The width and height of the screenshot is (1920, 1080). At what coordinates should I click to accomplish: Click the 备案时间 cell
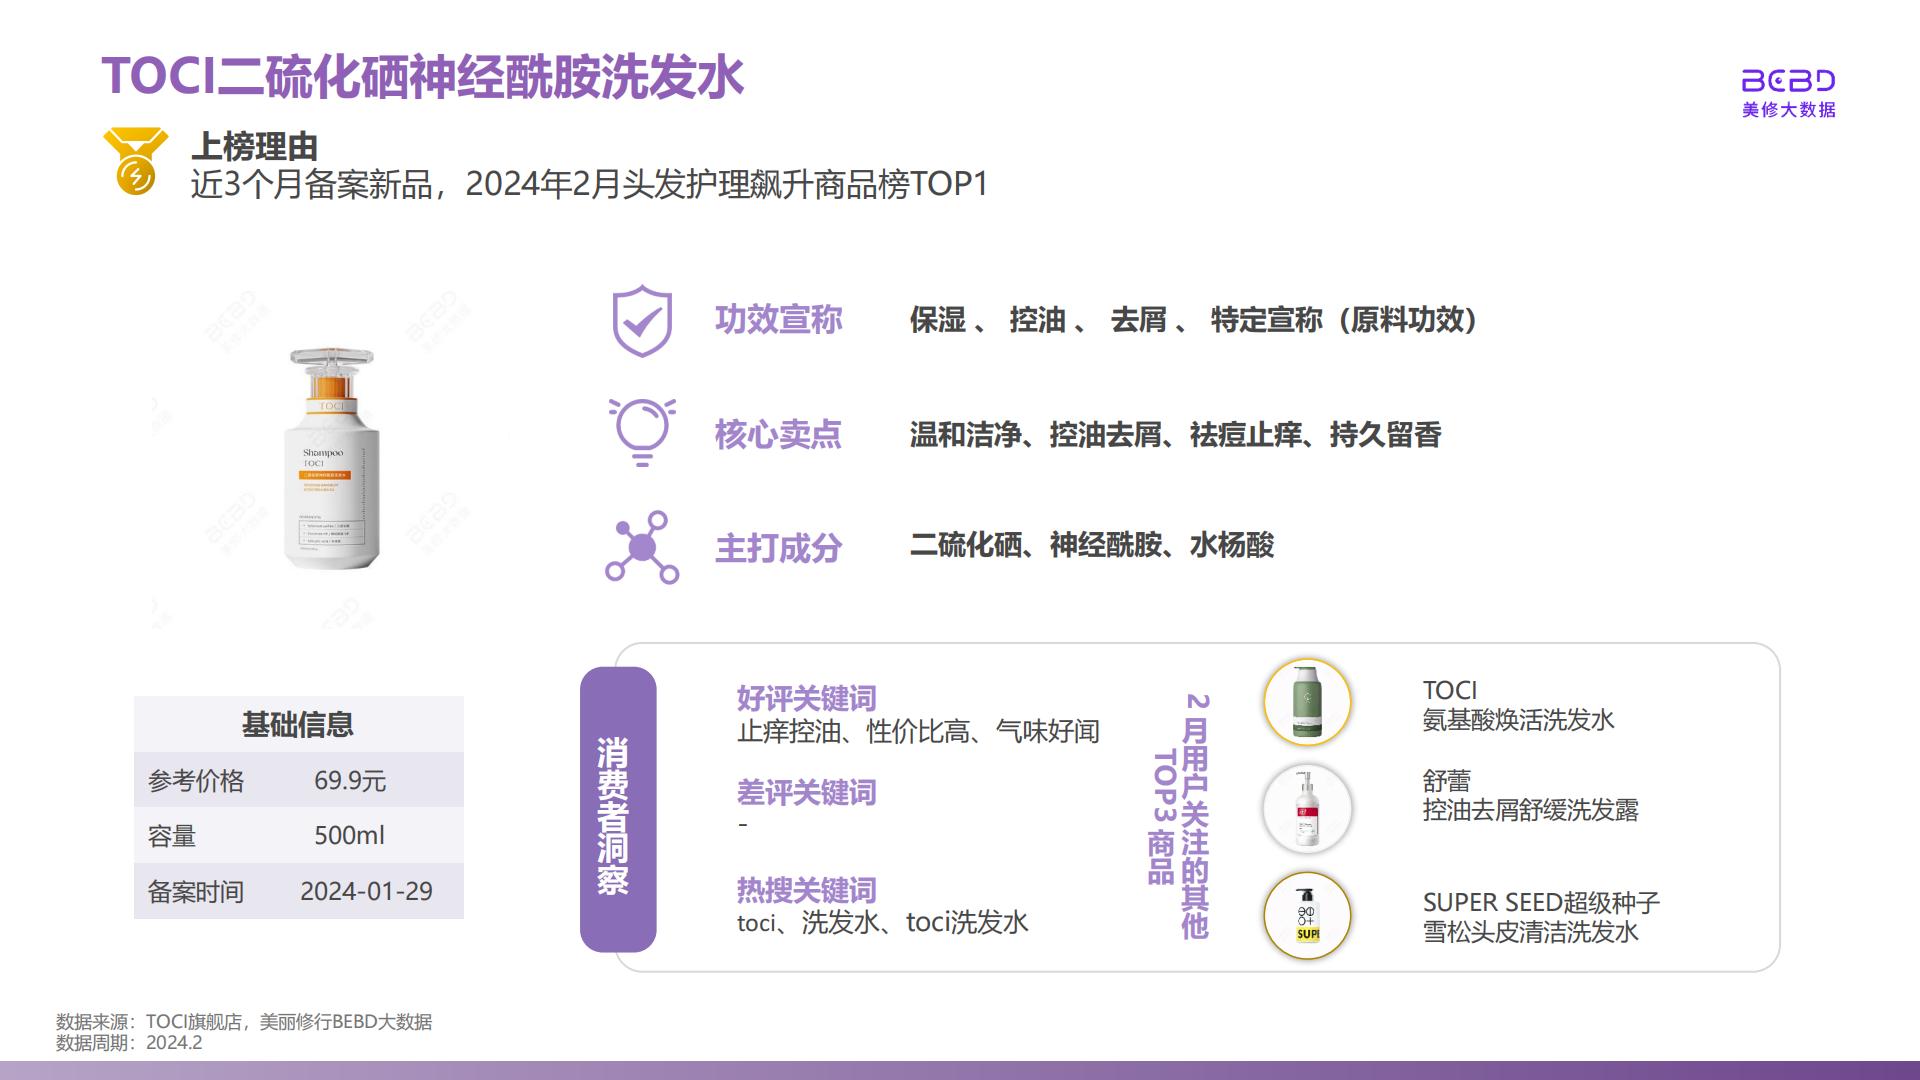pos(196,892)
